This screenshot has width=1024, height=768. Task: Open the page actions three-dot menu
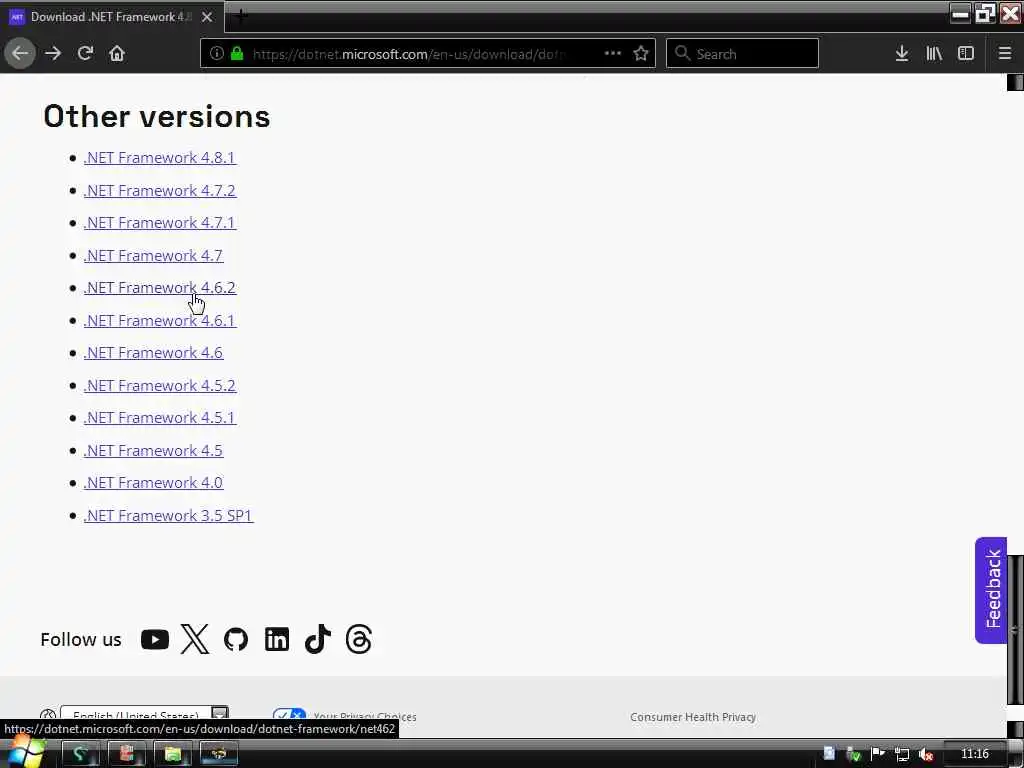click(x=613, y=54)
